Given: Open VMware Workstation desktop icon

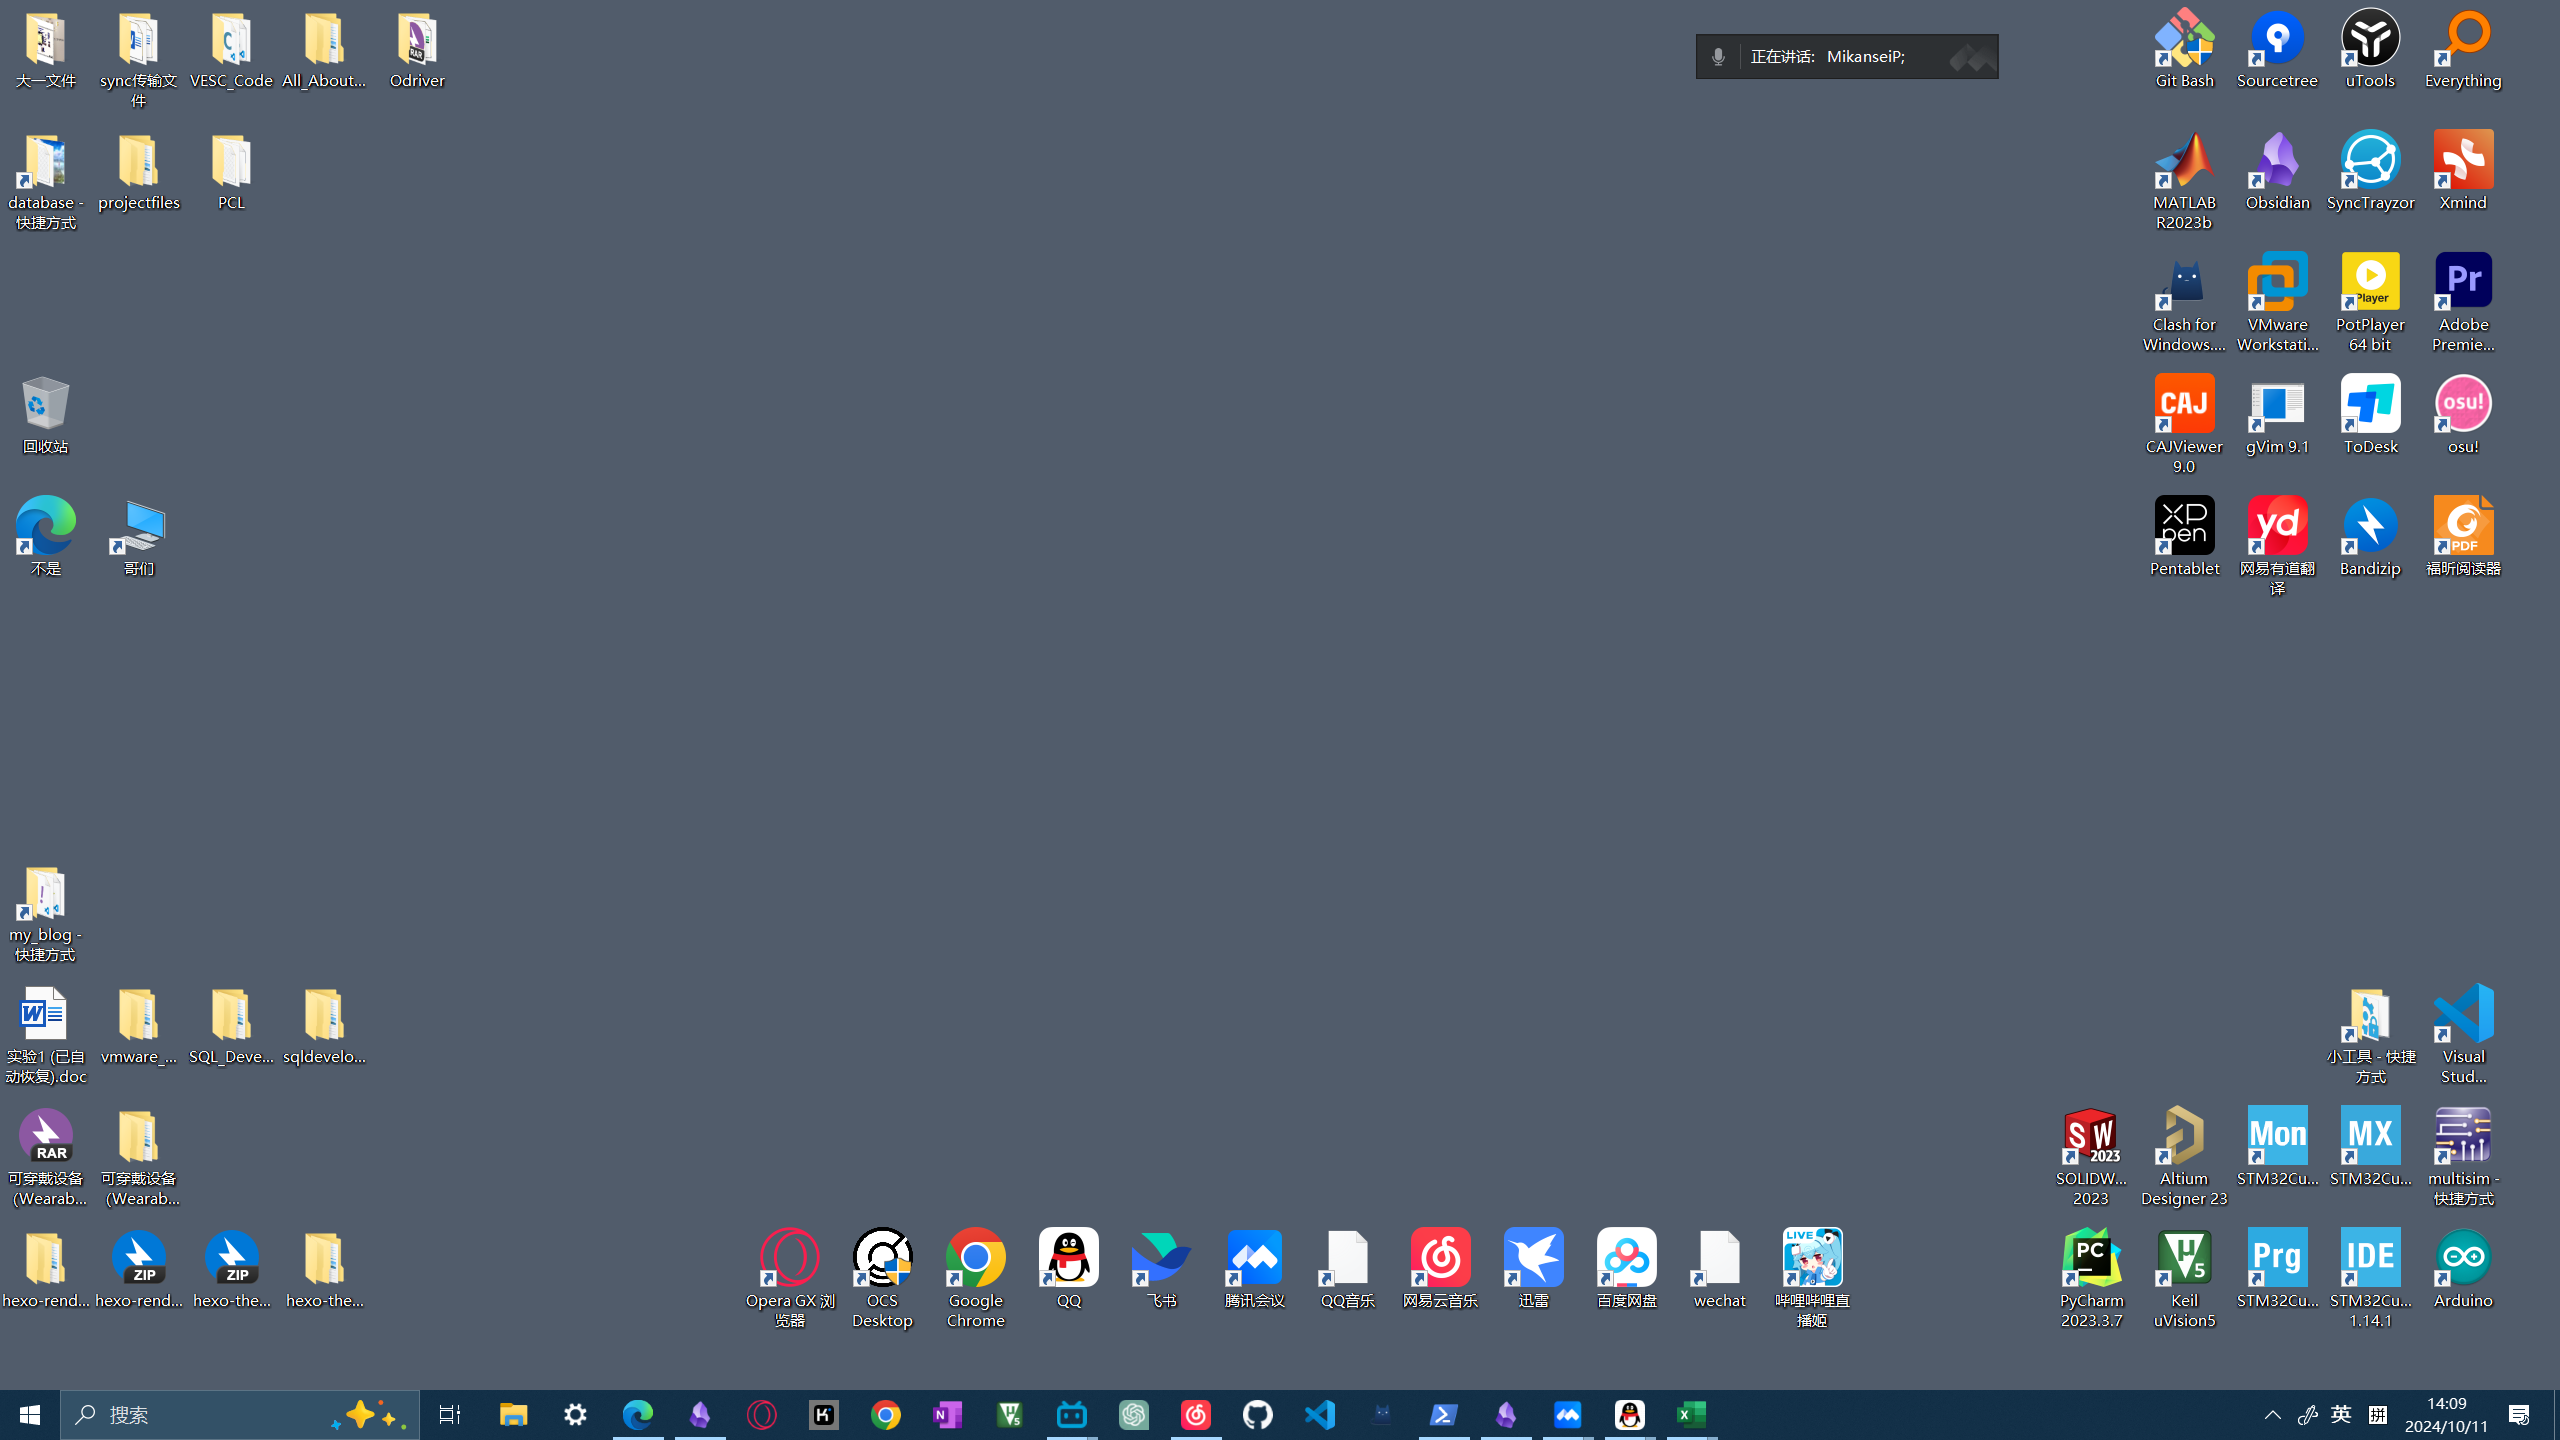Looking at the screenshot, I should click(2277, 303).
